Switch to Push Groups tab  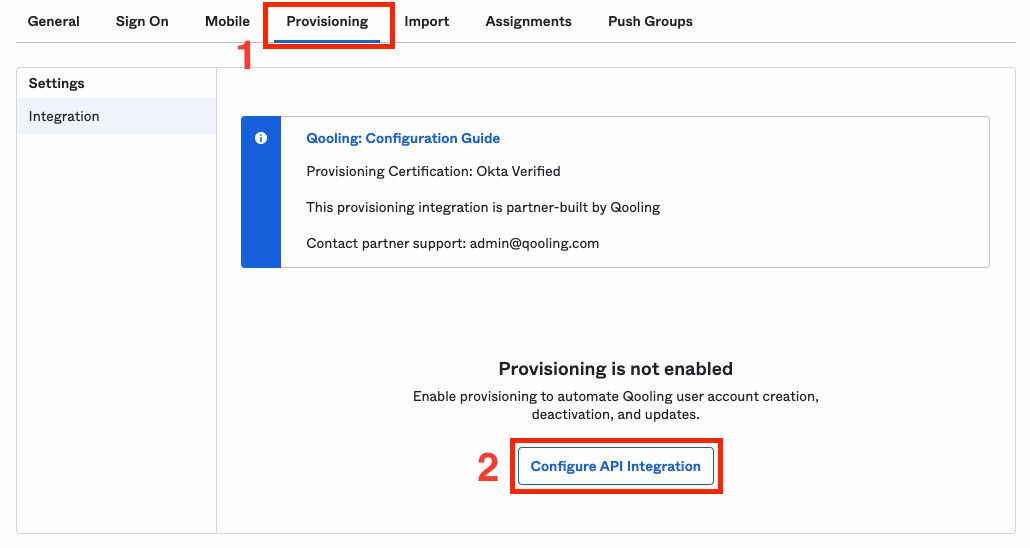[650, 21]
